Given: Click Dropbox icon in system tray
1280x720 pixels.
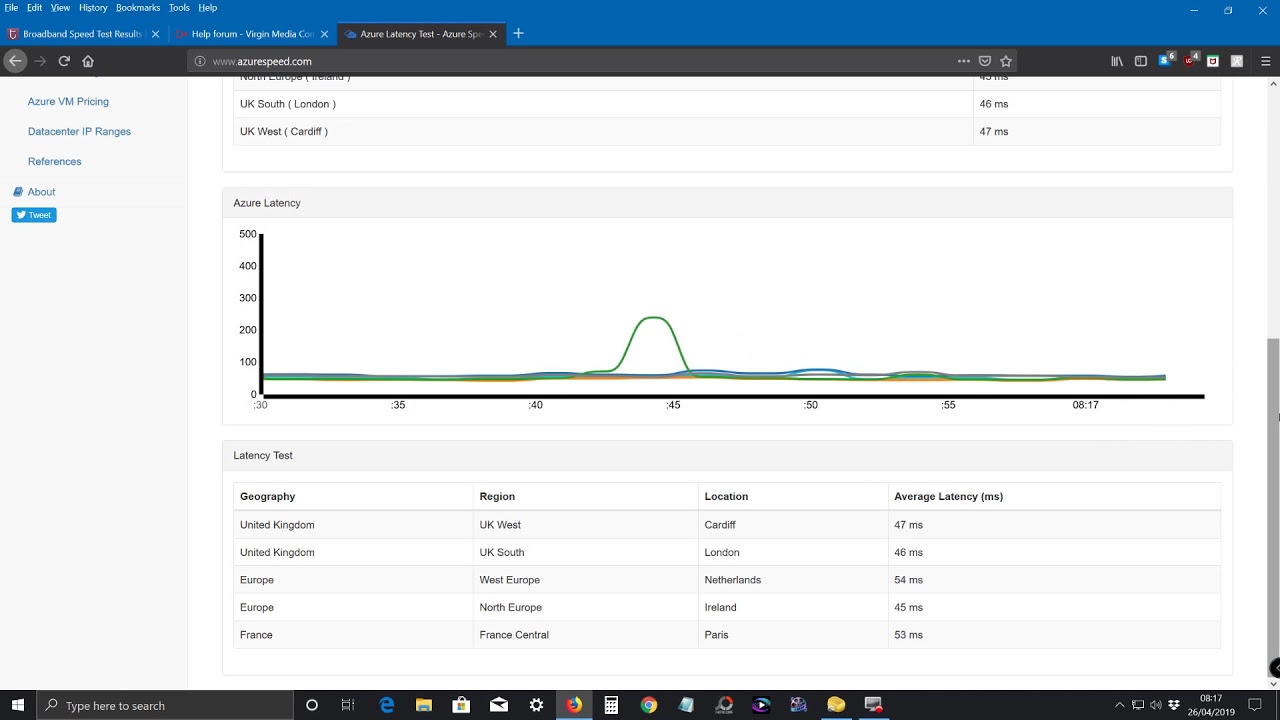Looking at the screenshot, I should (x=1174, y=705).
